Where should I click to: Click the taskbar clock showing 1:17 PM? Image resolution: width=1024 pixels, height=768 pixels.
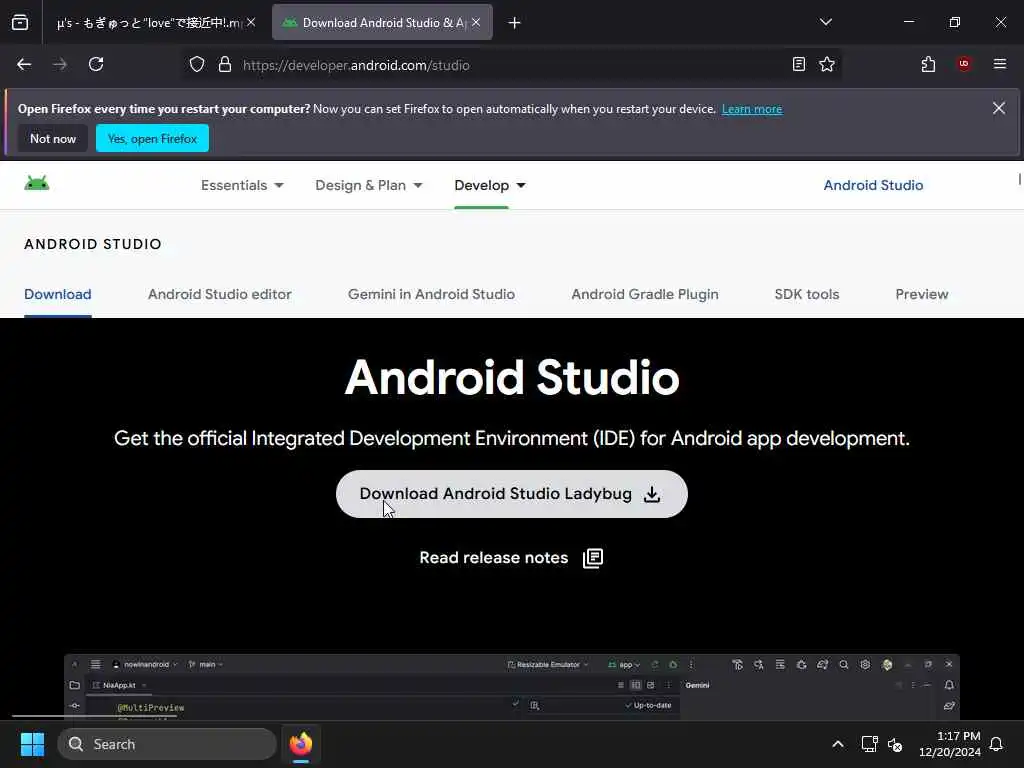950,744
